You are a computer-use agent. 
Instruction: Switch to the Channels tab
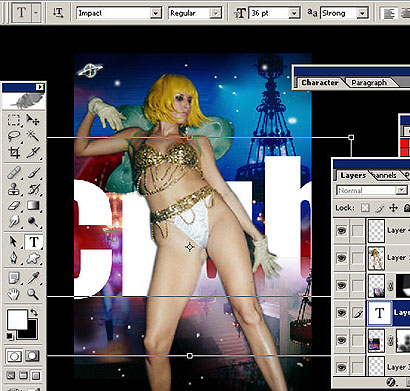[384, 175]
